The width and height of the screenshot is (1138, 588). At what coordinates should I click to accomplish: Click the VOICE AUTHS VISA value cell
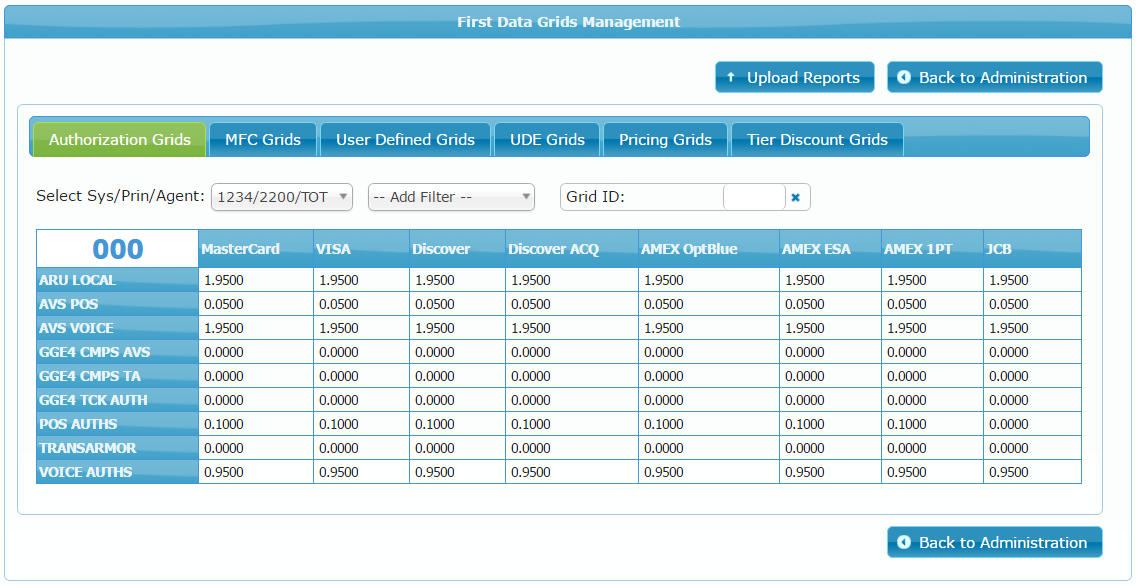(361, 472)
